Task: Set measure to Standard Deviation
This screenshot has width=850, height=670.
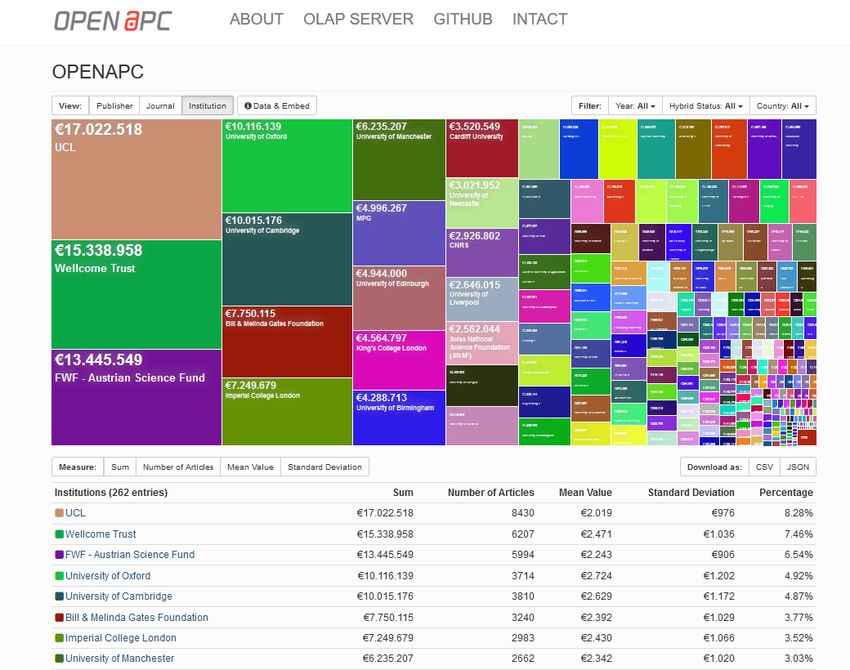Action: [x=325, y=467]
